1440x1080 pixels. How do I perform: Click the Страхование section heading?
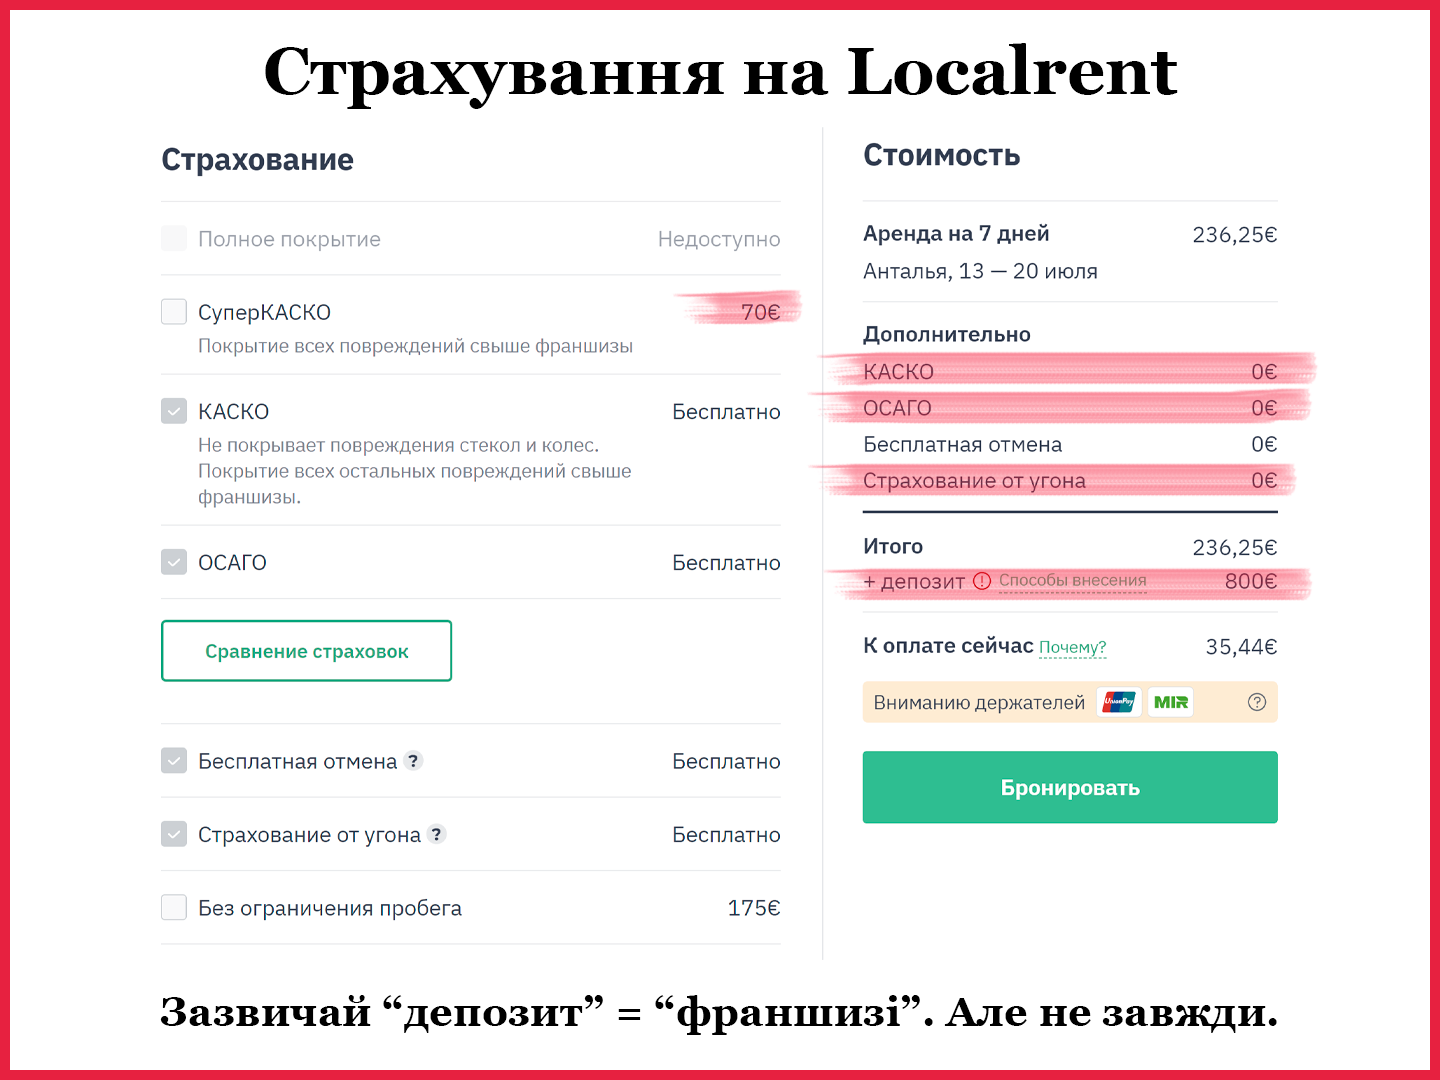(257, 160)
